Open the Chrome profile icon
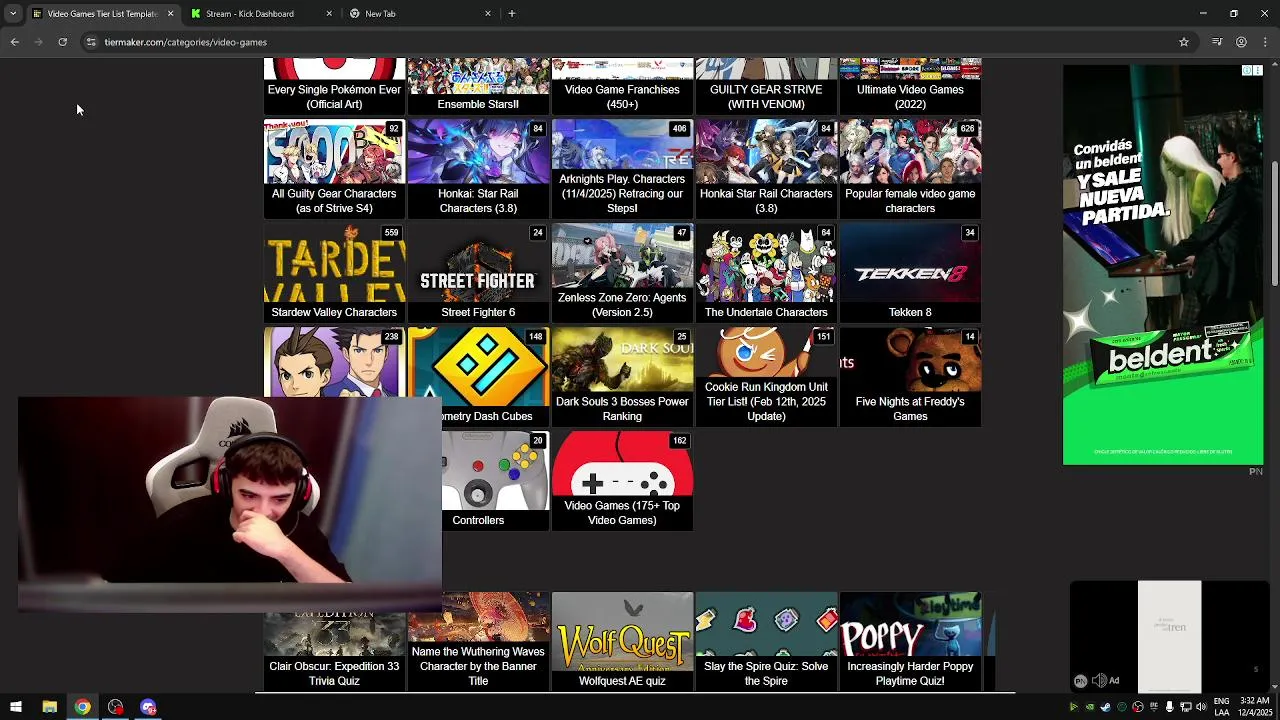The image size is (1280, 720). tap(1241, 42)
